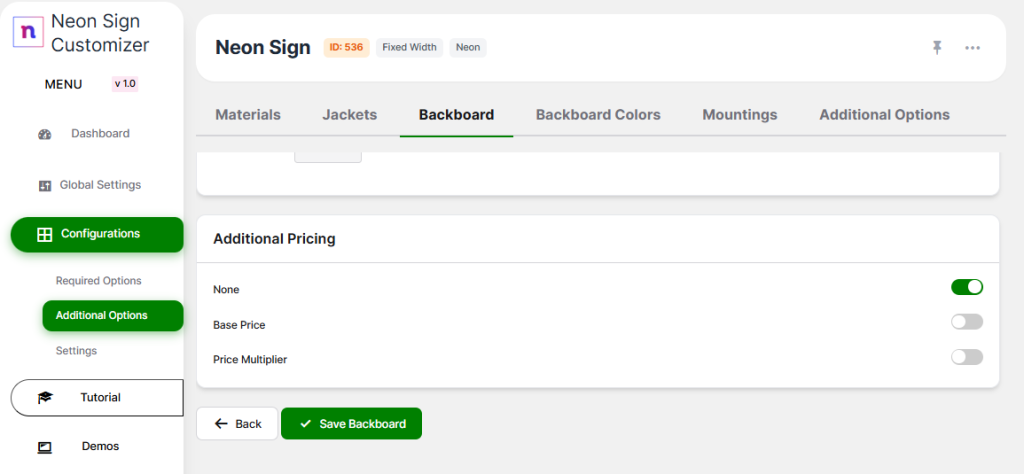Screen dimensions: 1024x474
Task: Enable the Base Price toggle
Action: [967, 322]
